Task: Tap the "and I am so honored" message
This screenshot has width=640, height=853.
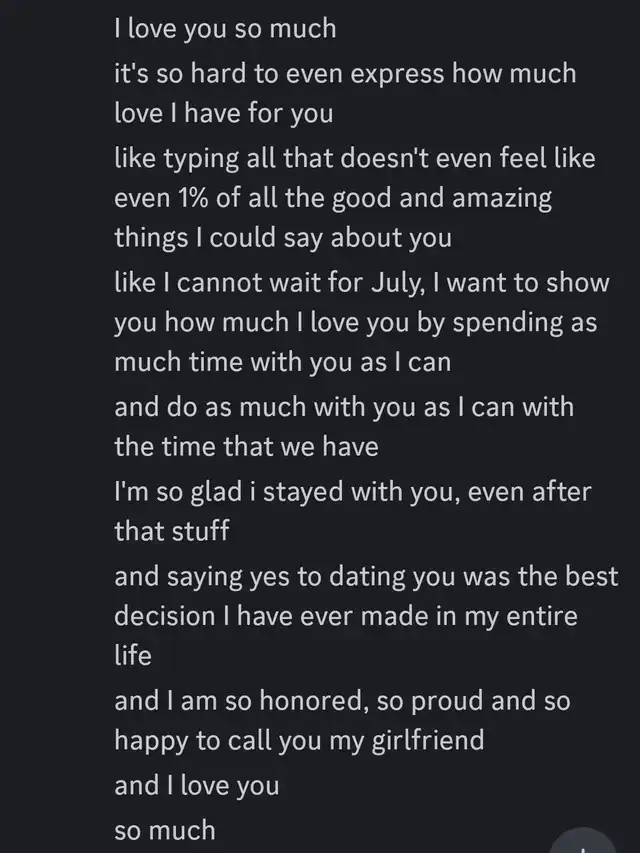Action: (342, 700)
